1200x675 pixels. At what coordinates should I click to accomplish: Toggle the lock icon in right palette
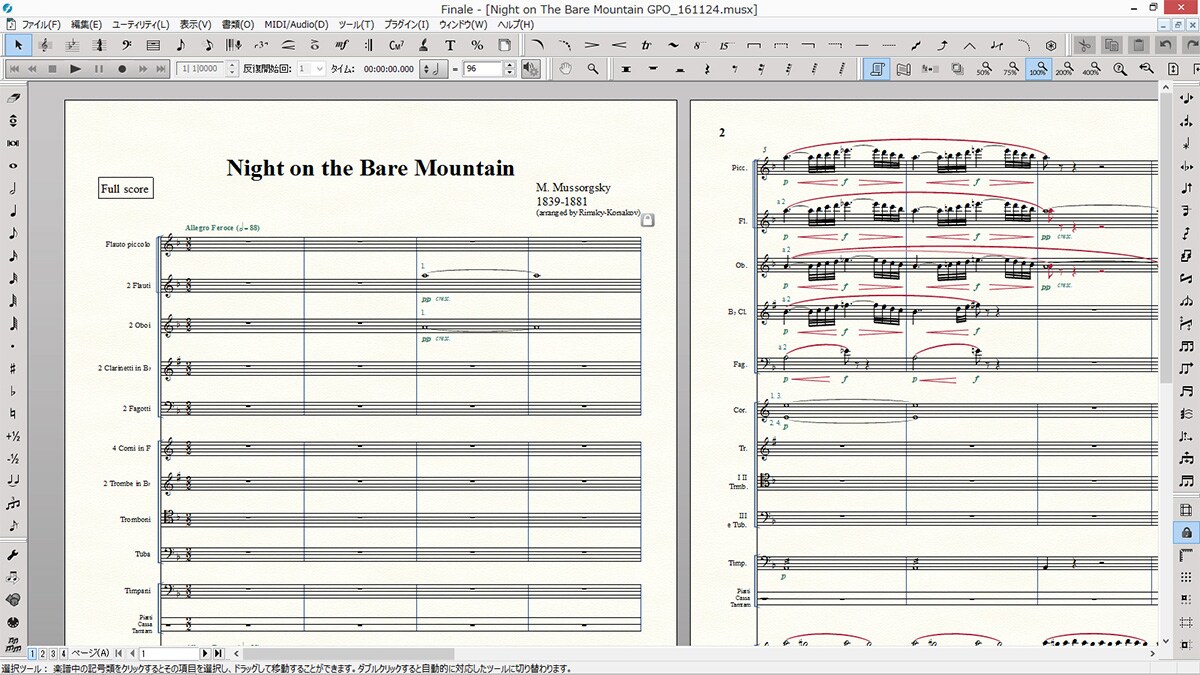pos(1186,532)
